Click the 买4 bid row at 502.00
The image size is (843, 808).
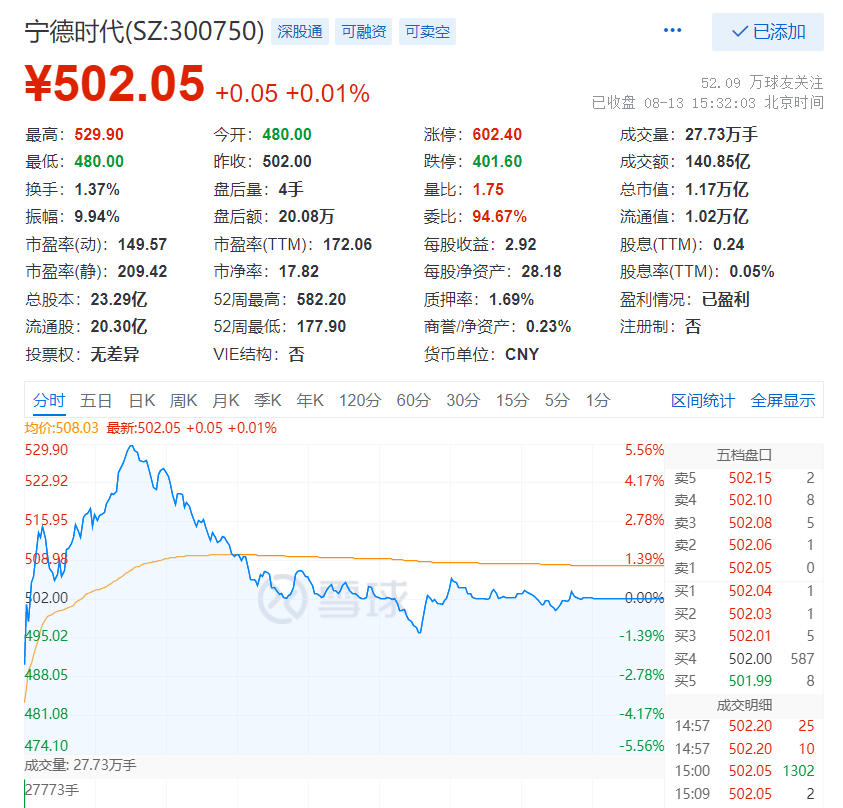pyautogui.click(x=744, y=658)
